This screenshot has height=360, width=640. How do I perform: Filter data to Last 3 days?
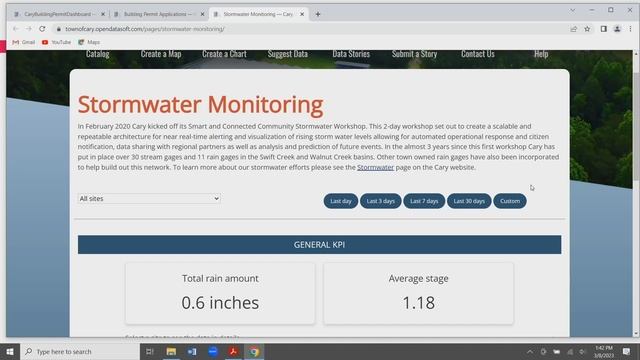click(380, 201)
